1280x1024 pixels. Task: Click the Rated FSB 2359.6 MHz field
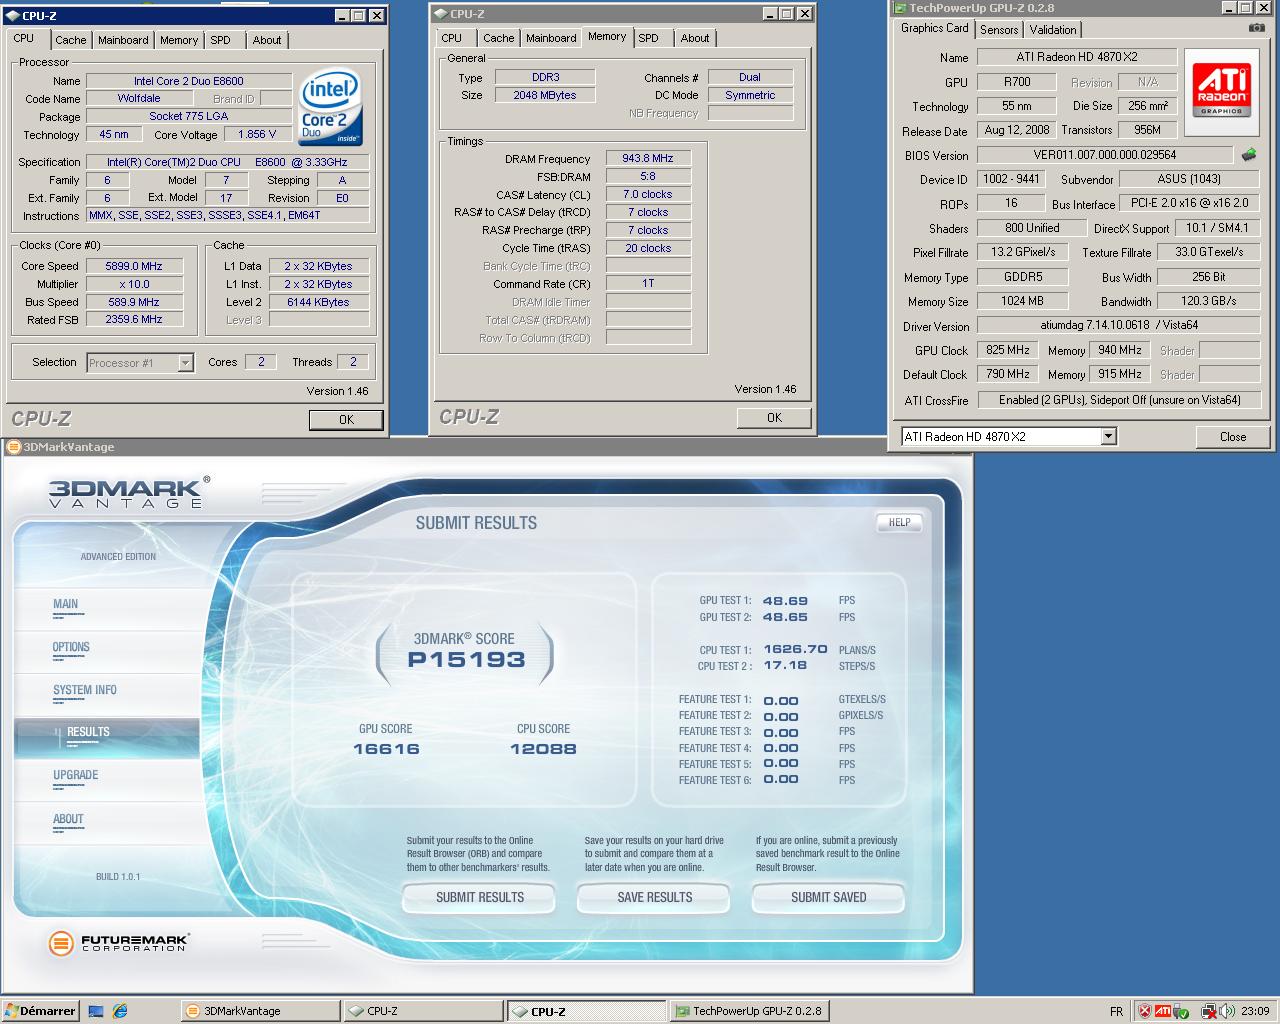click(x=134, y=319)
